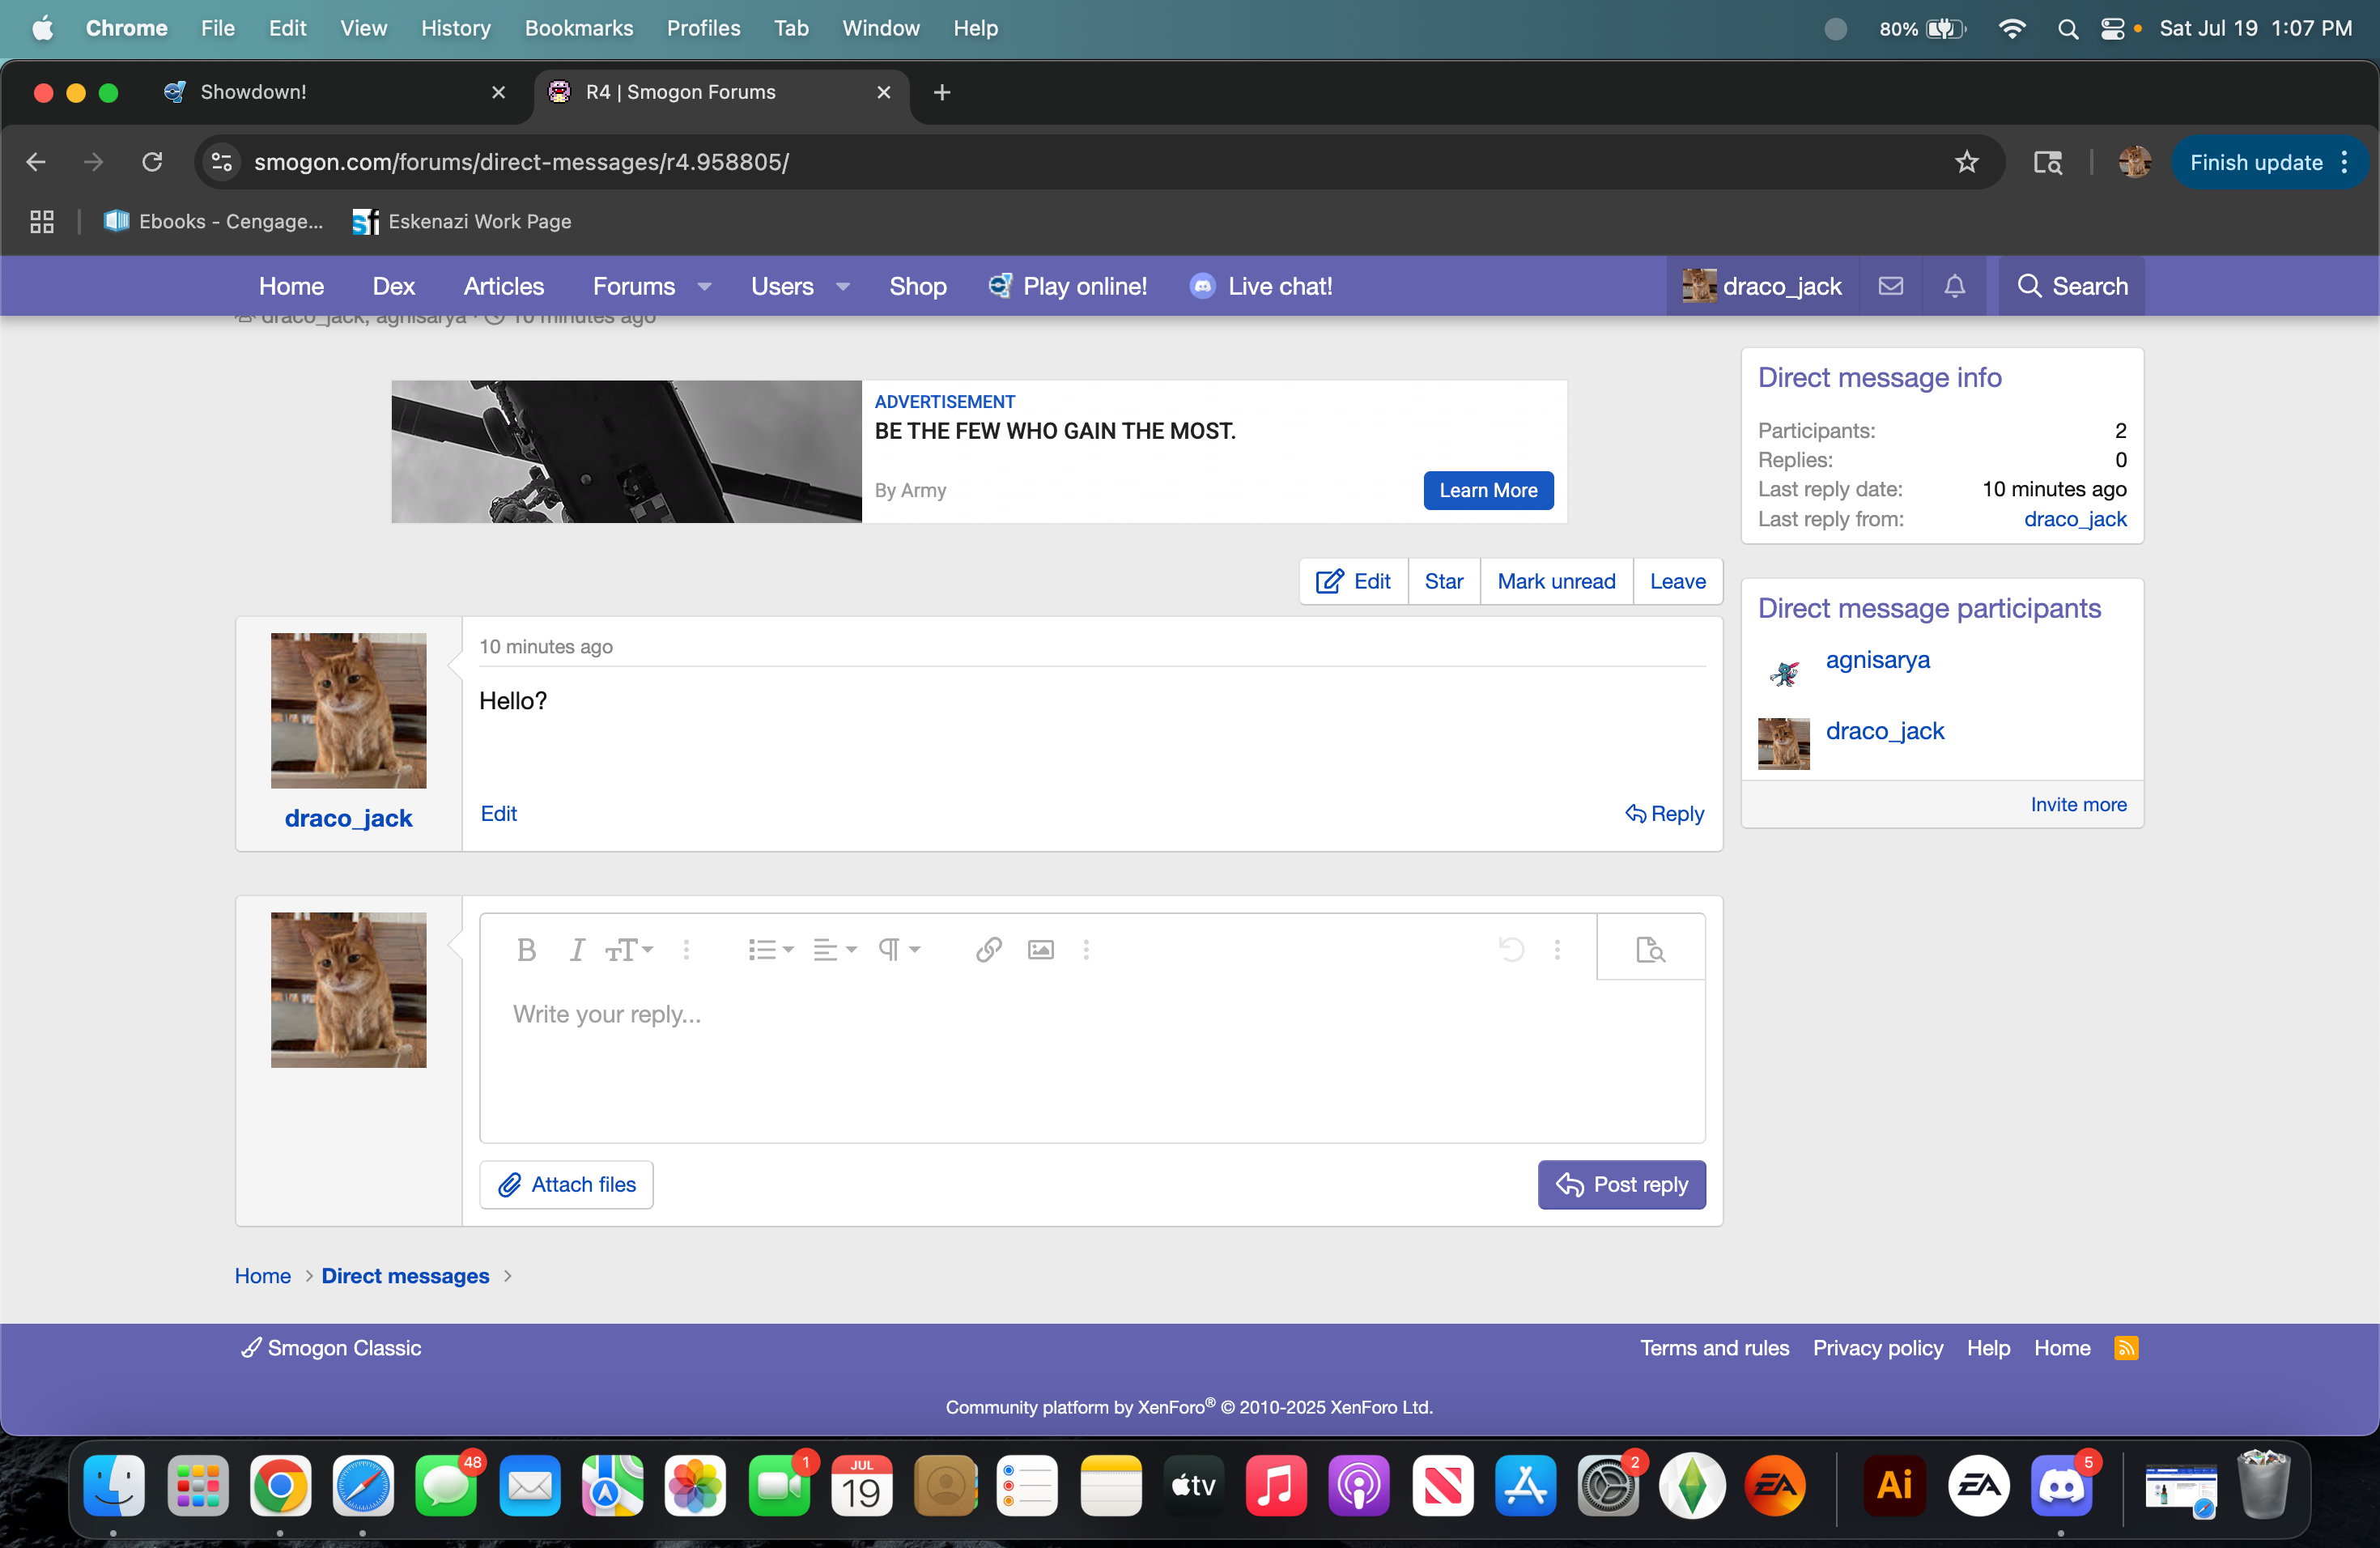The height and width of the screenshot is (1548, 2380).
Task: Open the Bookmarks menu in the menu bar
Action: [x=578, y=28]
